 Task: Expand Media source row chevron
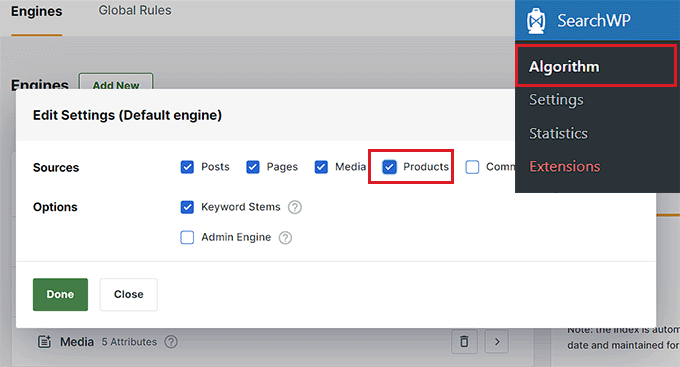click(x=497, y=342)
